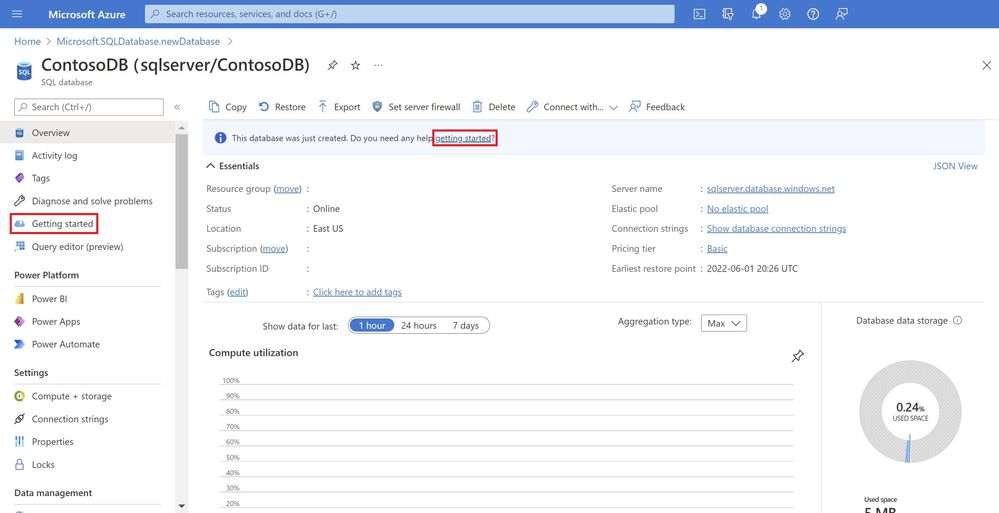Open the notifications bell
Viewport: 999px width, 513px height.
757,14
